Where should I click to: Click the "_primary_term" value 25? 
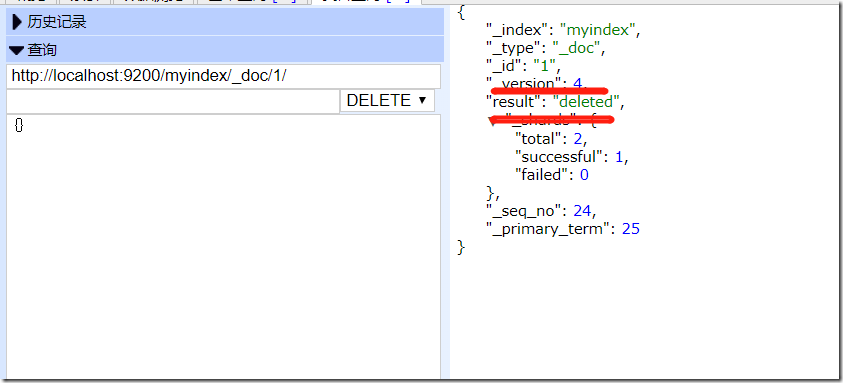[631, 229]
